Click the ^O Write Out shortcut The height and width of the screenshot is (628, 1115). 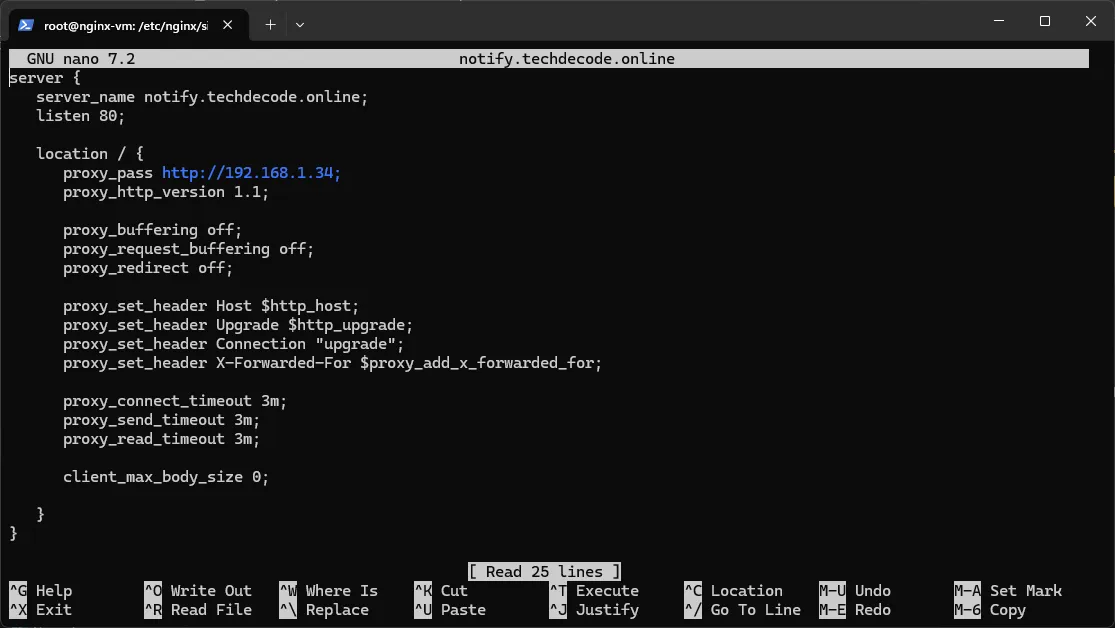pyautogui.click(x=198, y=591)
